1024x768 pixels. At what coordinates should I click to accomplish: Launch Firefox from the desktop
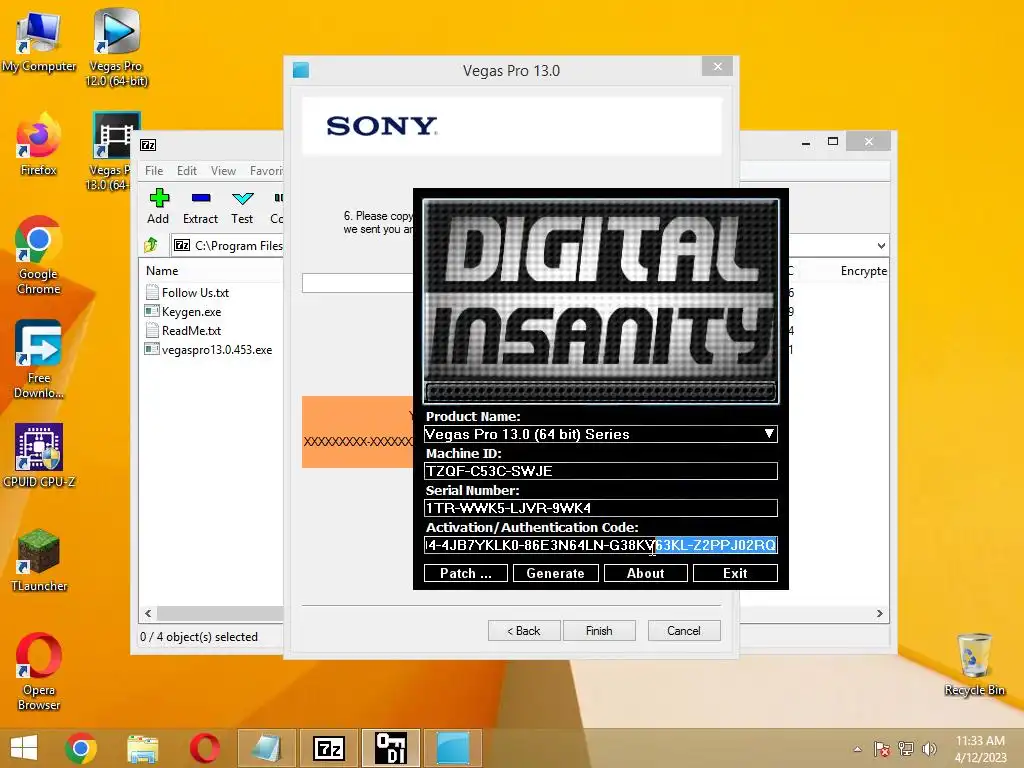(39, 144)
